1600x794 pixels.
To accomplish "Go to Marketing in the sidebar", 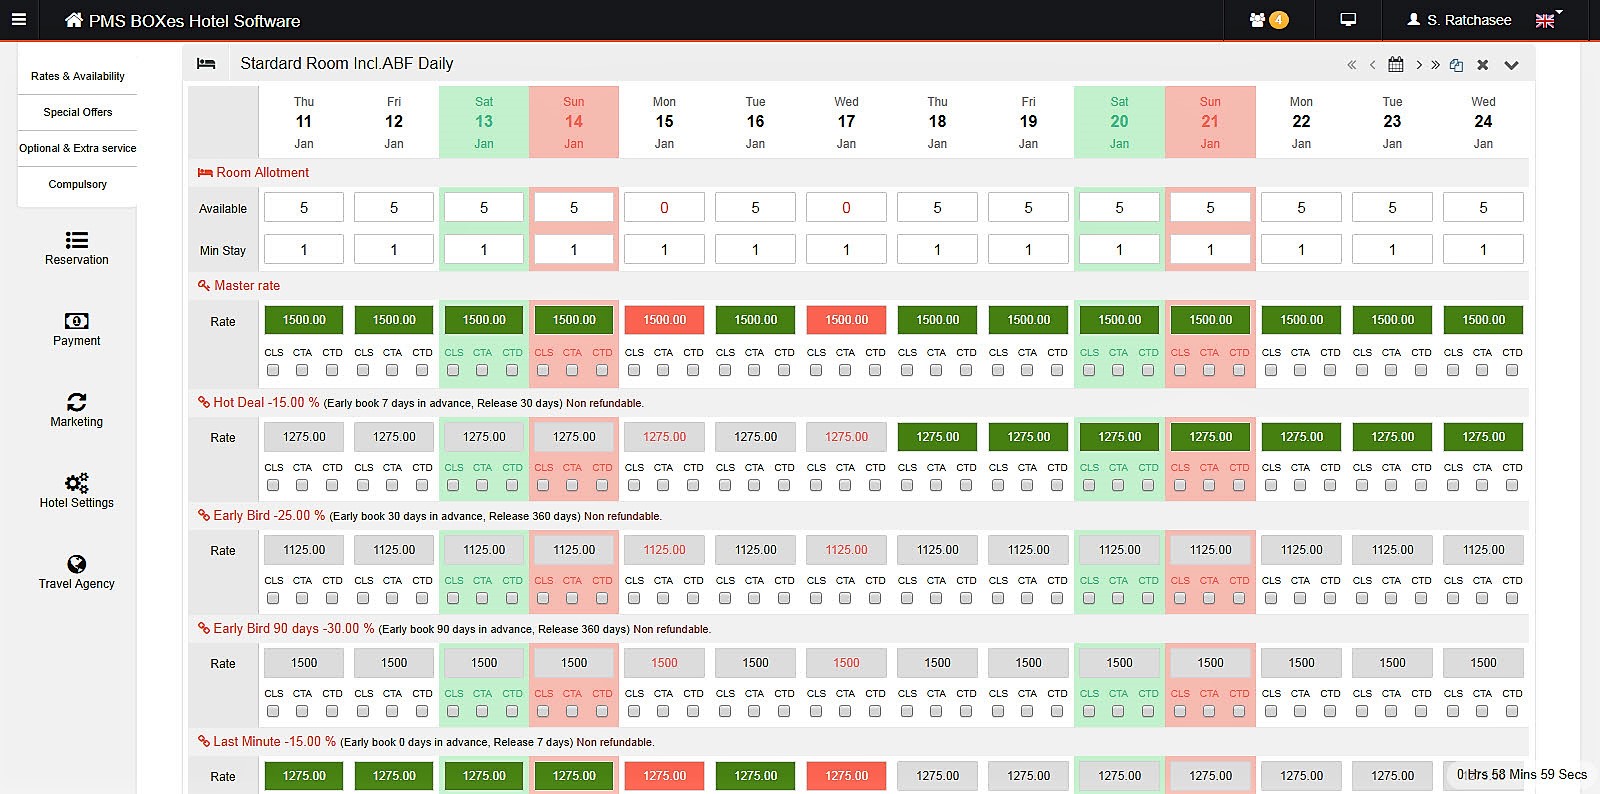I will 77,410.
